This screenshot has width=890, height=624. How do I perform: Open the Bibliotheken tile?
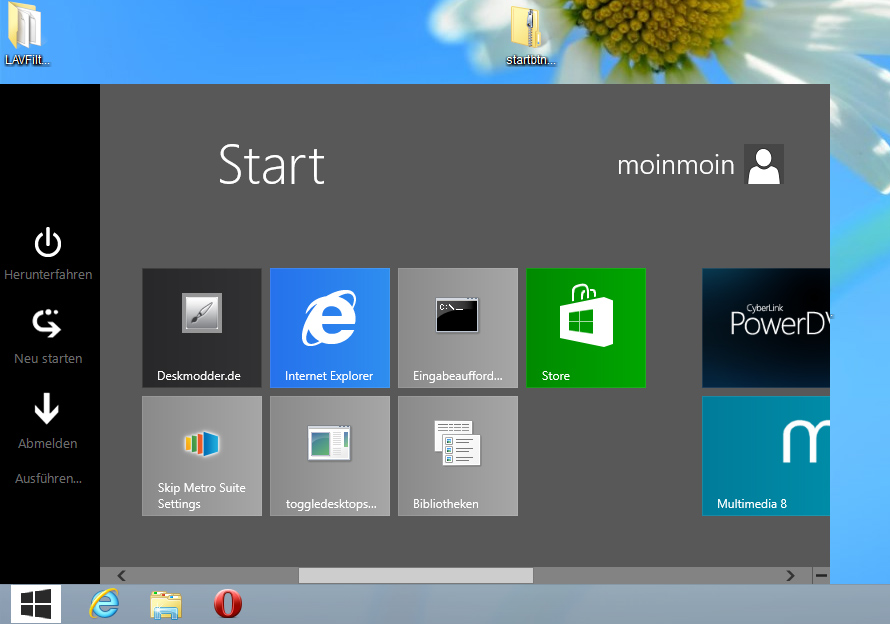(x=458, y=456)
